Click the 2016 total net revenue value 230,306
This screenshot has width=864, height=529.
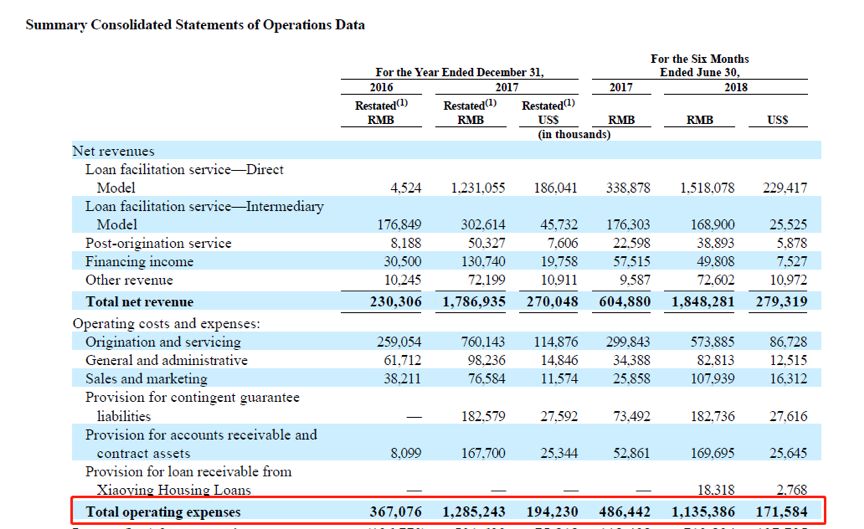396,302
